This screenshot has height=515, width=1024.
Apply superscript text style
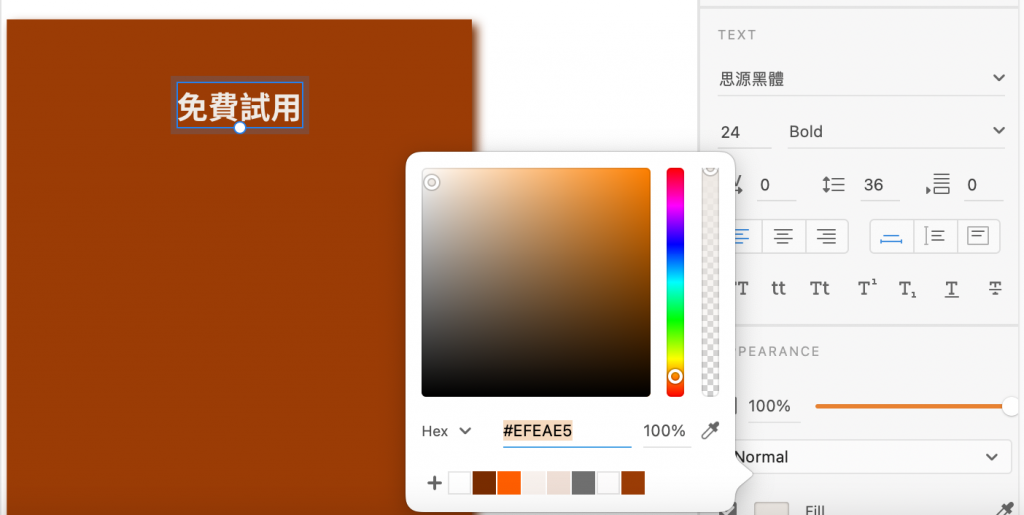867,288
